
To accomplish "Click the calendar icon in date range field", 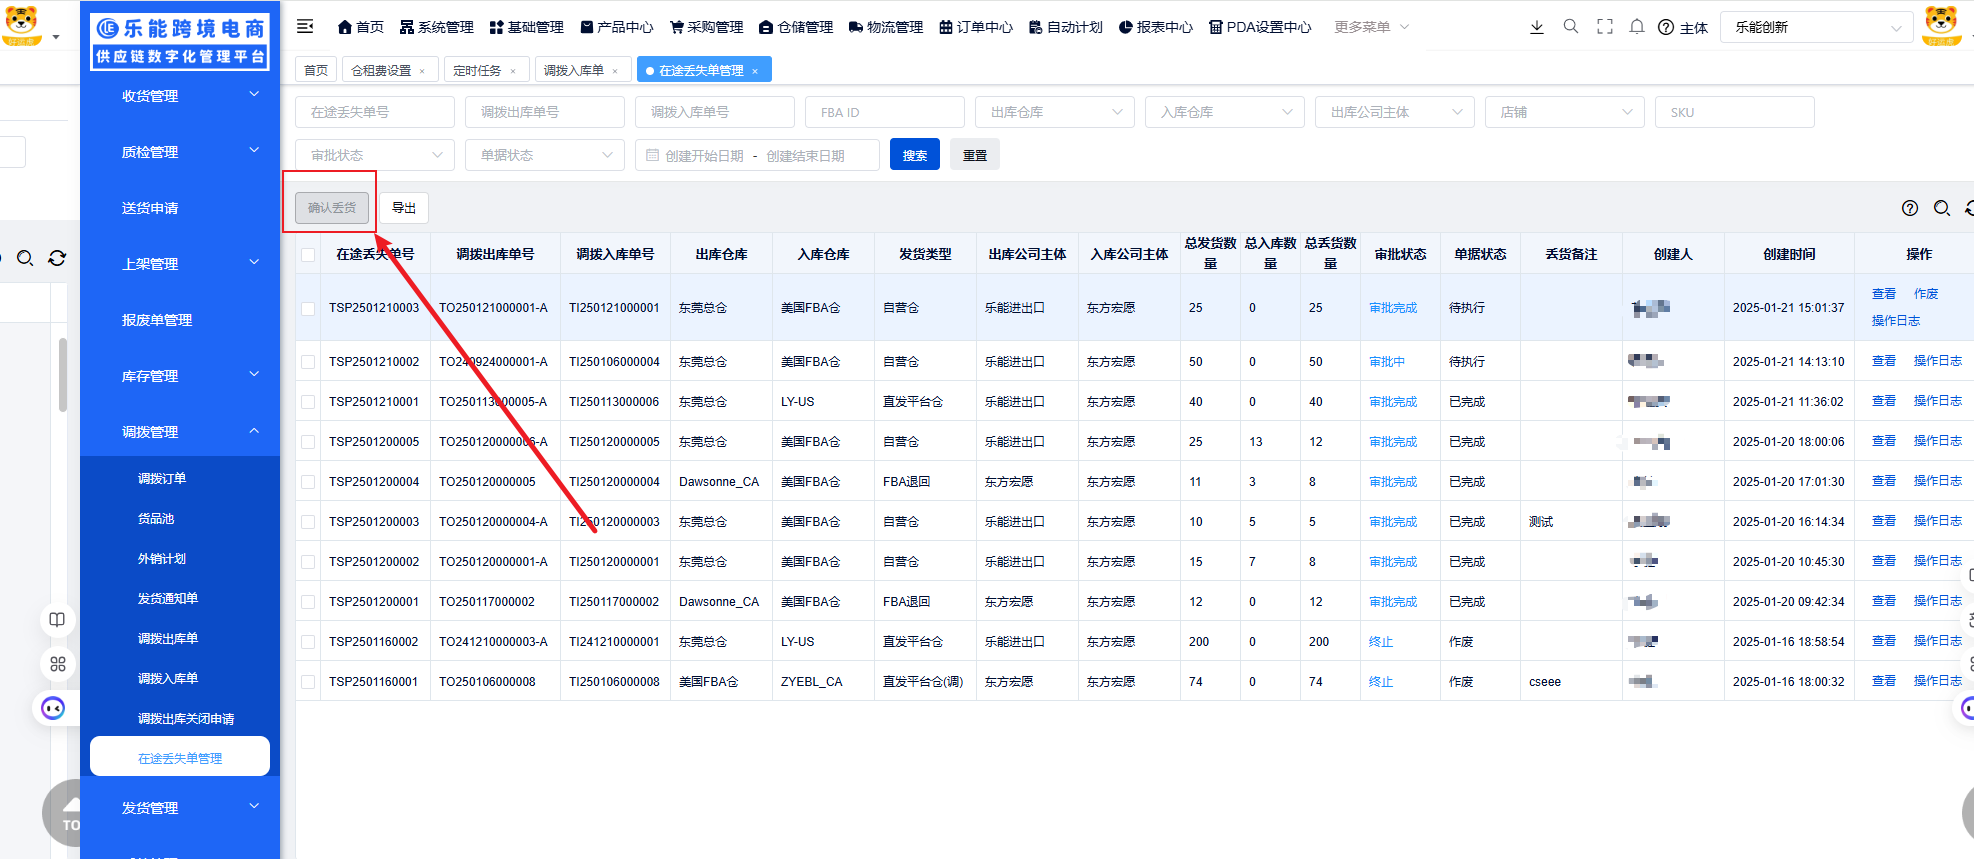I will tap(652, 155).
